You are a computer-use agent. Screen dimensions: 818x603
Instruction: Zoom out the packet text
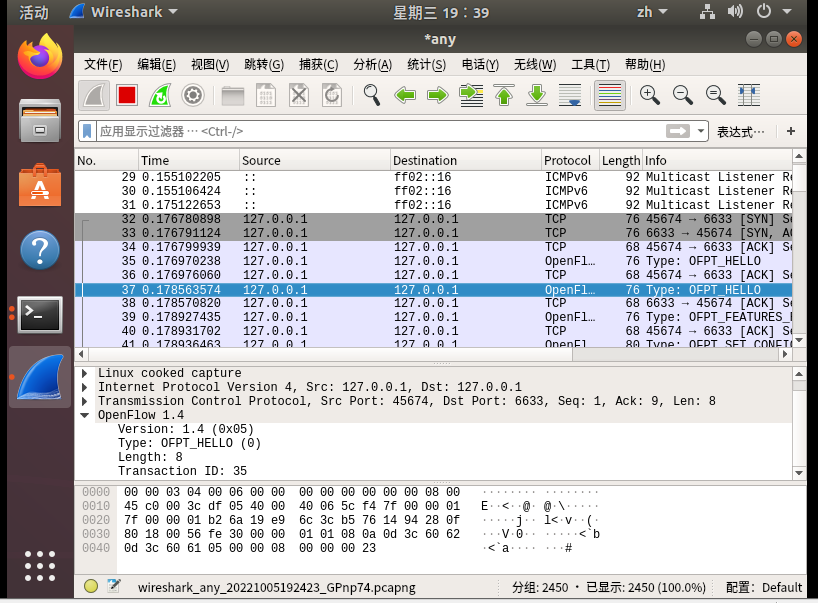682,95
